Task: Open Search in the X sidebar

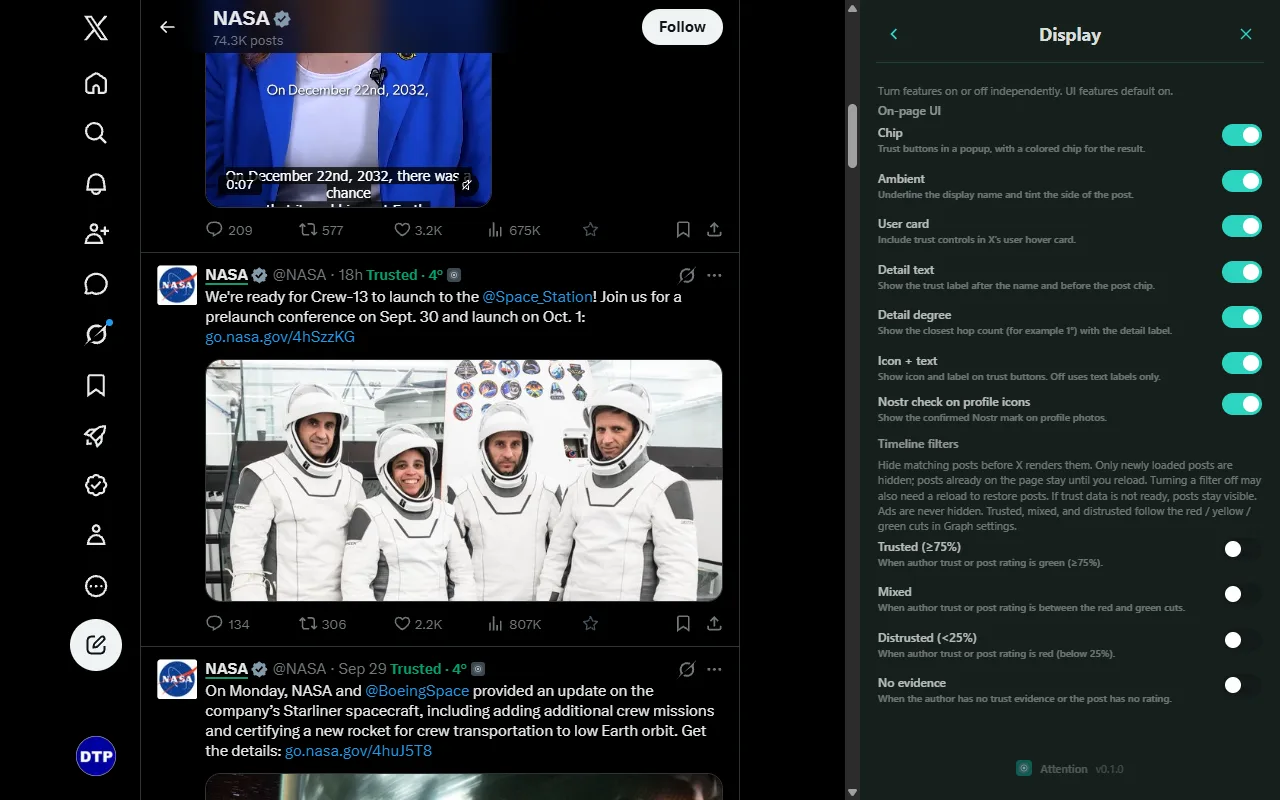Action: pos(96,133)
